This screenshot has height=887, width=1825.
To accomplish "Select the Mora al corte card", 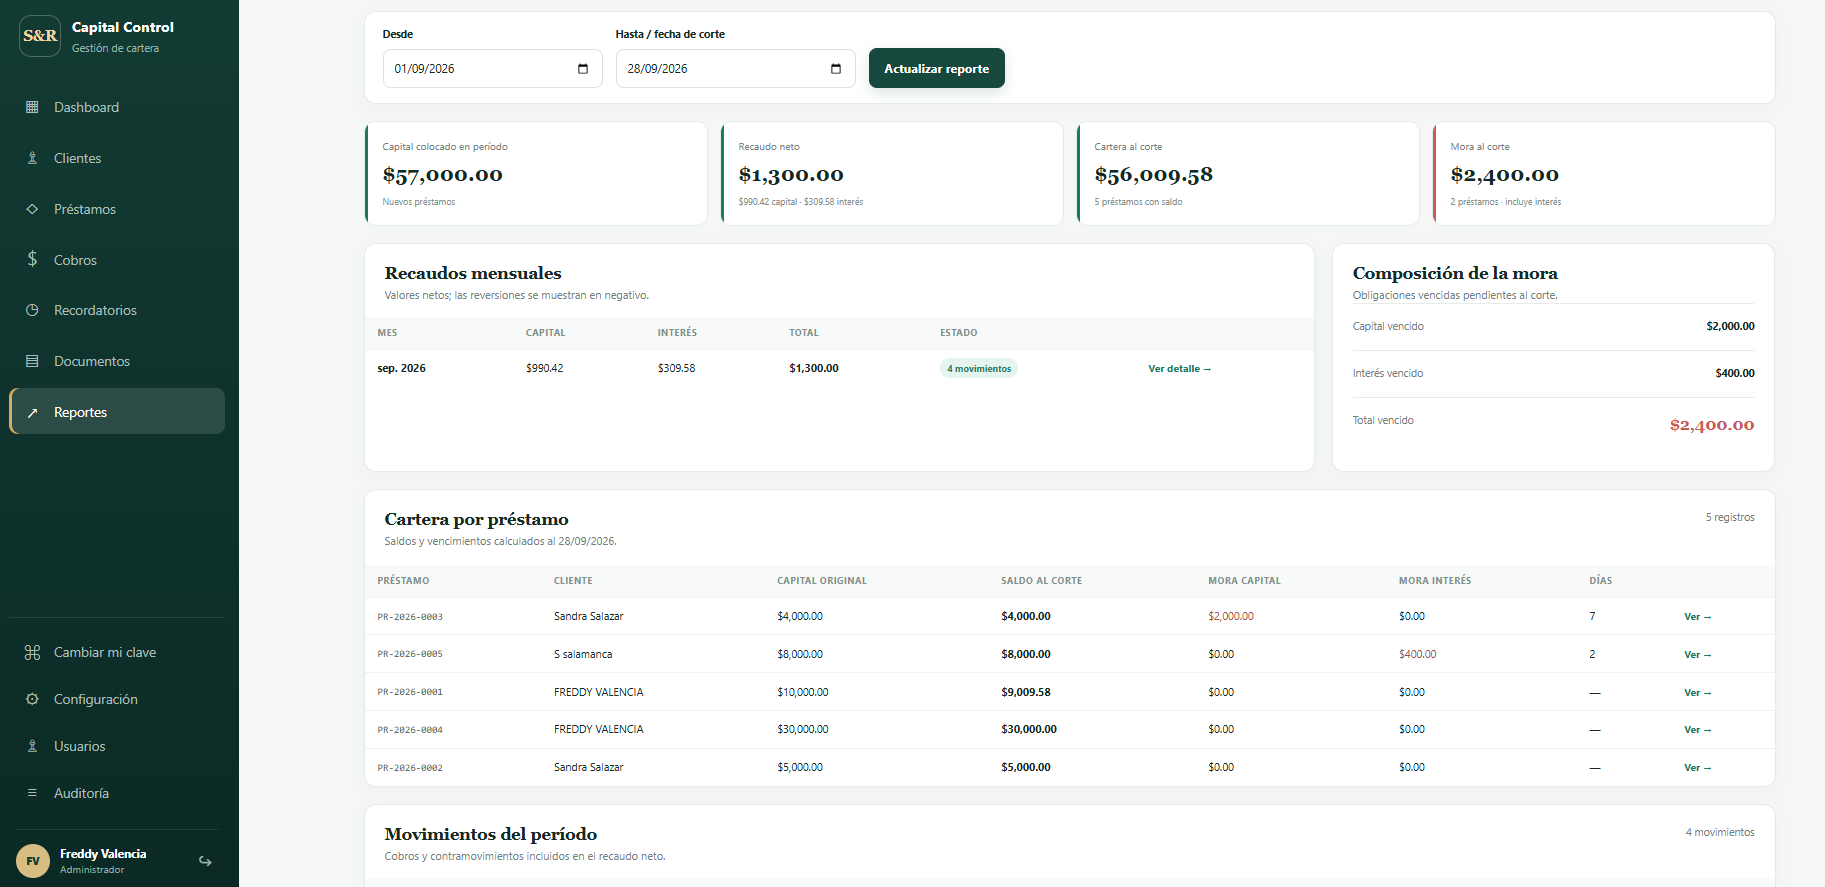I will (1604, 174).
